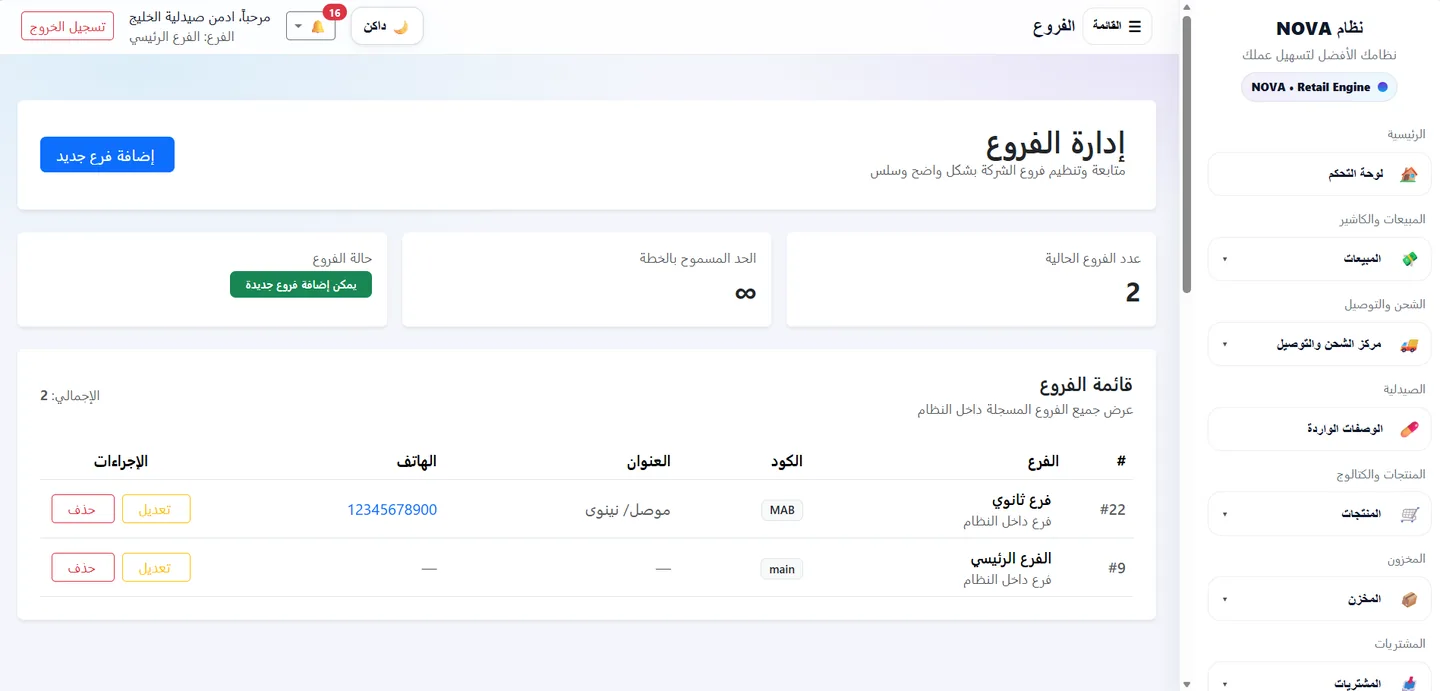Click the نظام NOVA sidebar title

1319,29
